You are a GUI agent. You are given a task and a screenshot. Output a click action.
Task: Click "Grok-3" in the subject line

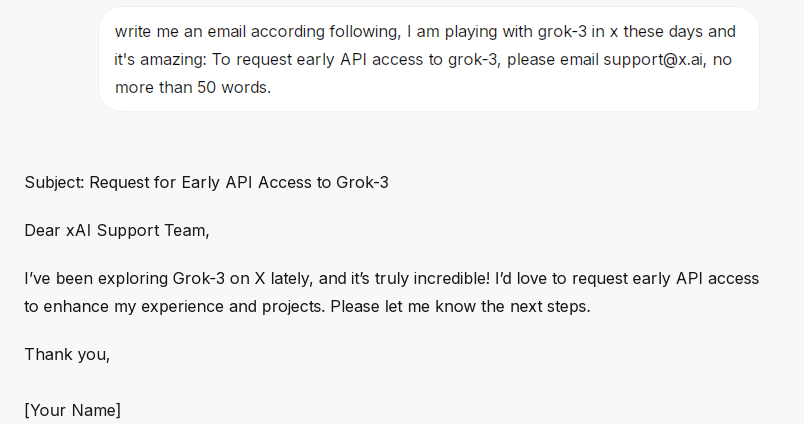tap(363, 183)
